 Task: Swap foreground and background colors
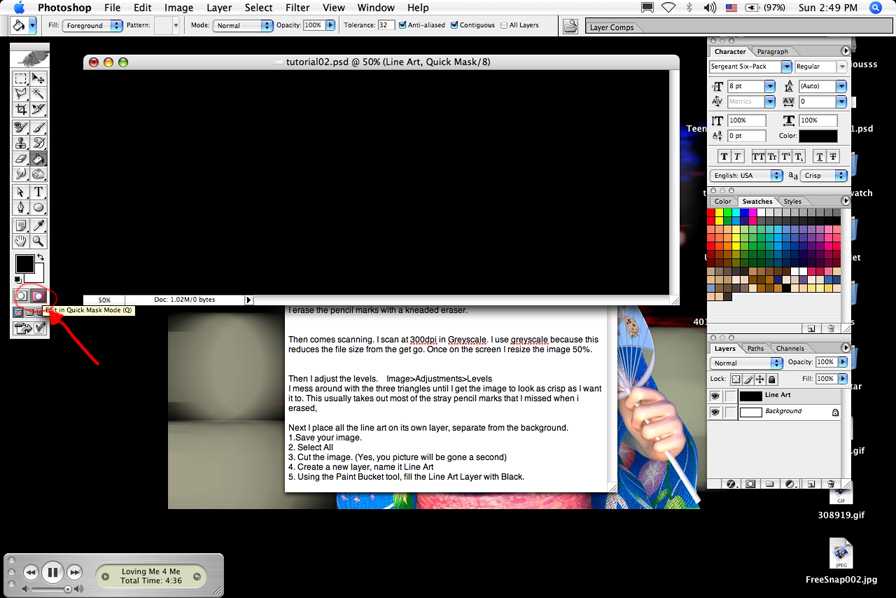click(x=40, y=257)
